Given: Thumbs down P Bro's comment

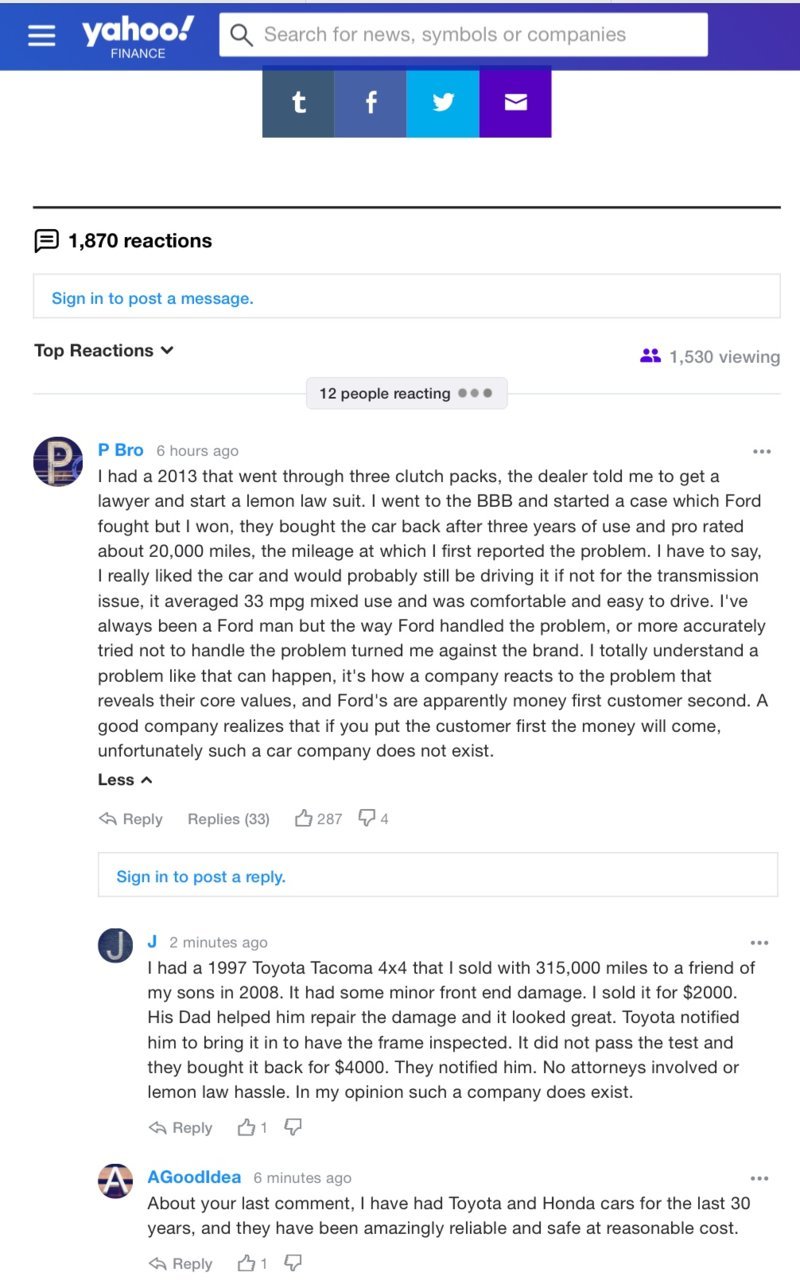Looking at the screenshot, I should click(373, 818).
